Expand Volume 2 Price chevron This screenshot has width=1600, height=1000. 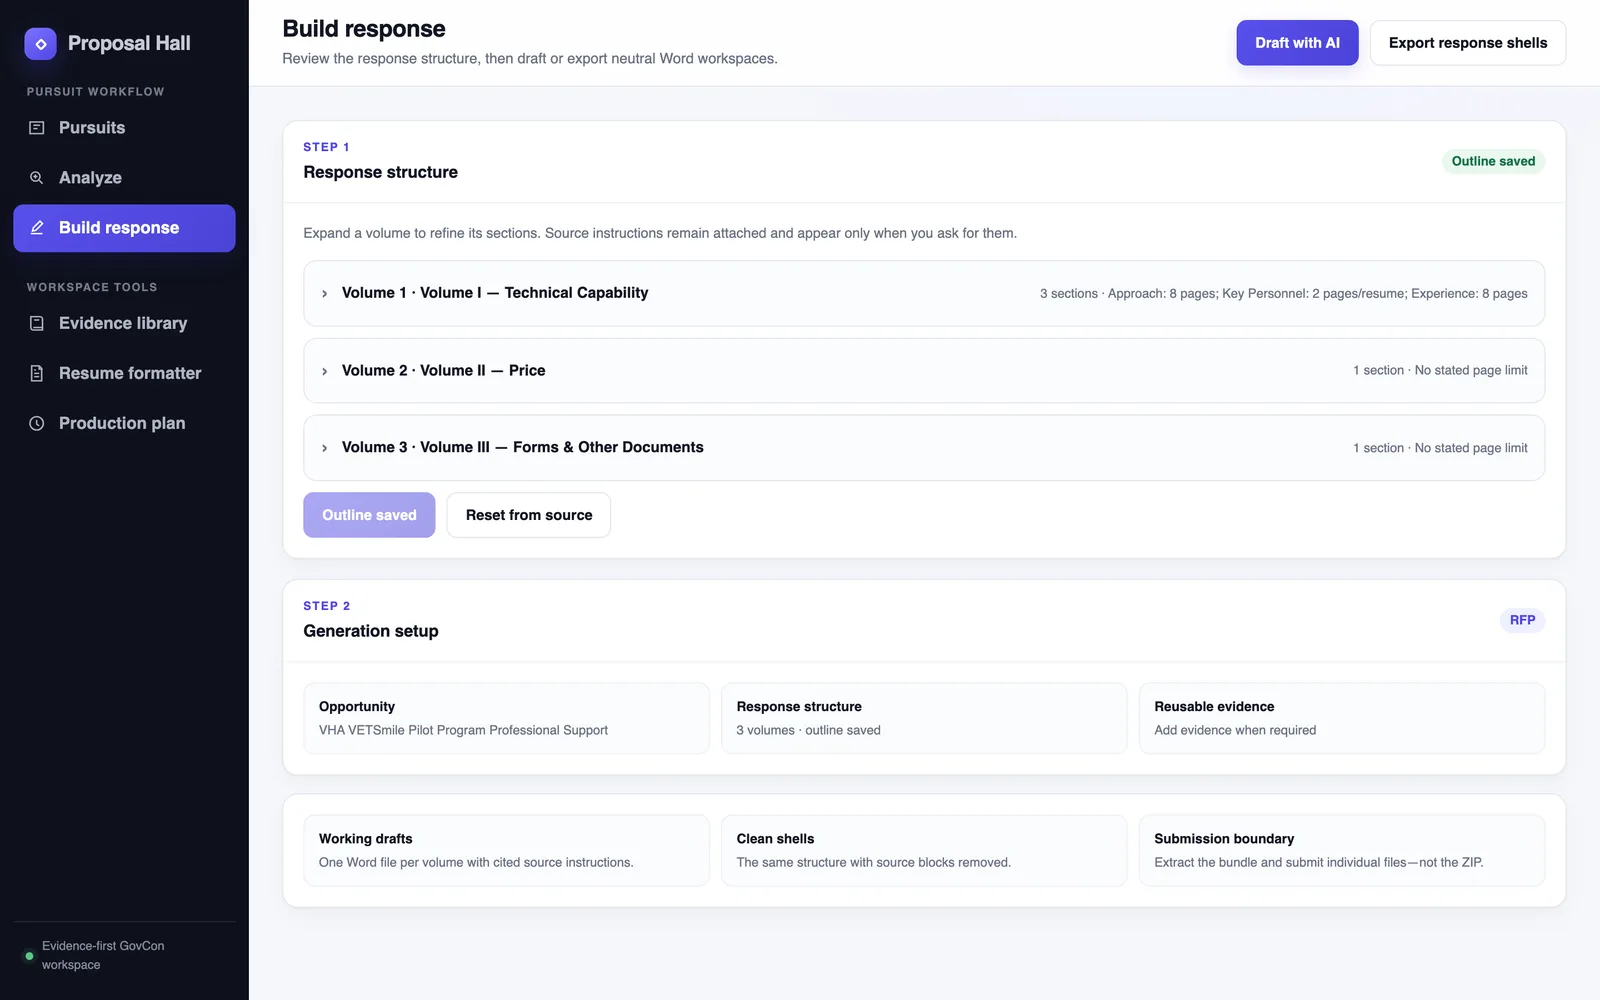pyautogui.click(x=324, y=371)
